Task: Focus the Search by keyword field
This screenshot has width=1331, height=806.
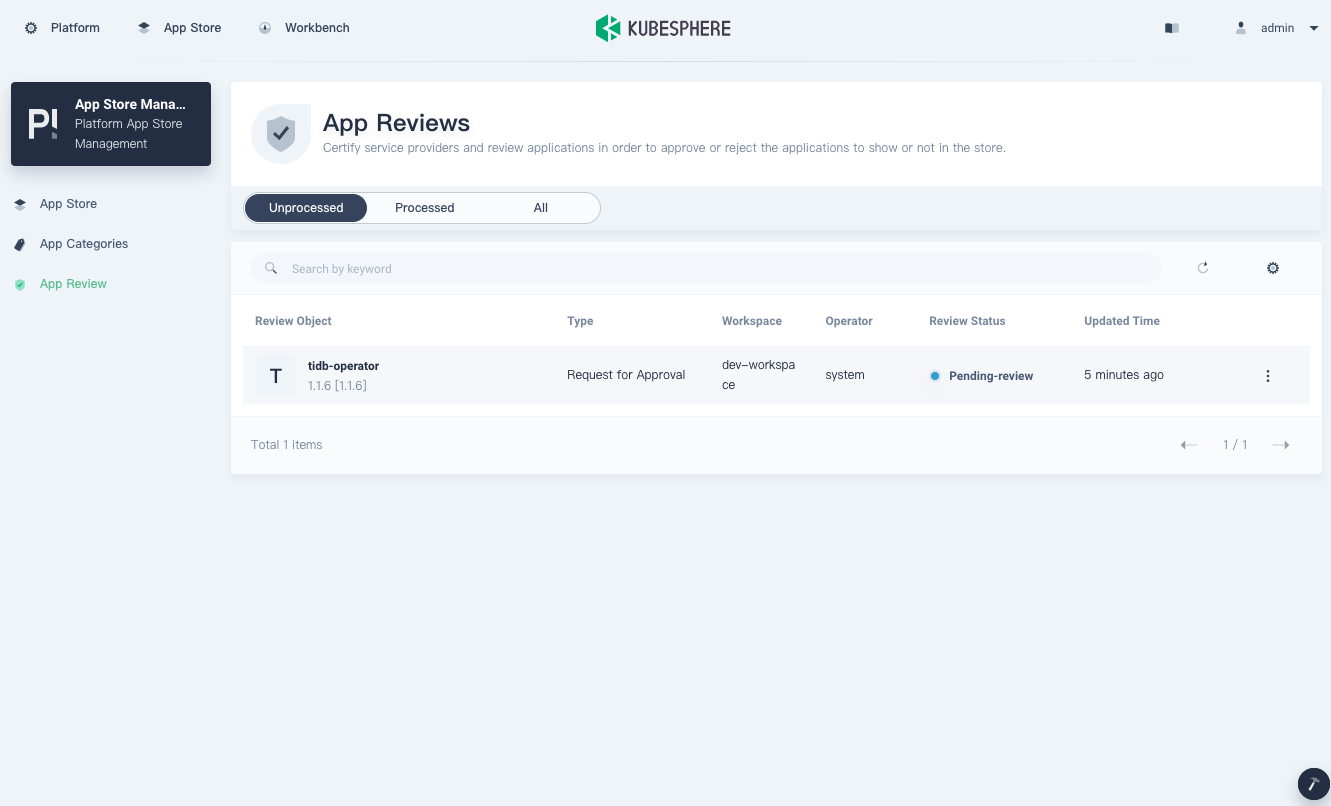Action: click(720, 269)
